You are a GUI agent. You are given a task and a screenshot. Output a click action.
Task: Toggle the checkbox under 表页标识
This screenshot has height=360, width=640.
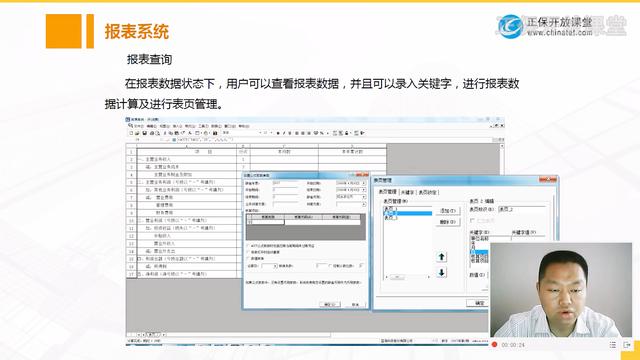pos(473,220)
